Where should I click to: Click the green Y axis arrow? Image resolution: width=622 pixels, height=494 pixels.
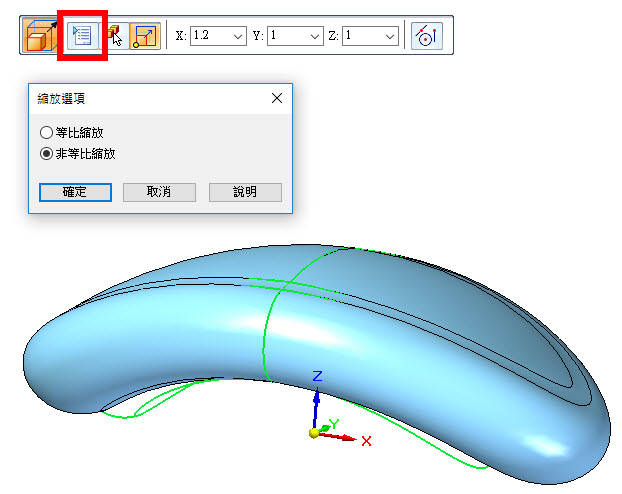coord(324,429)
